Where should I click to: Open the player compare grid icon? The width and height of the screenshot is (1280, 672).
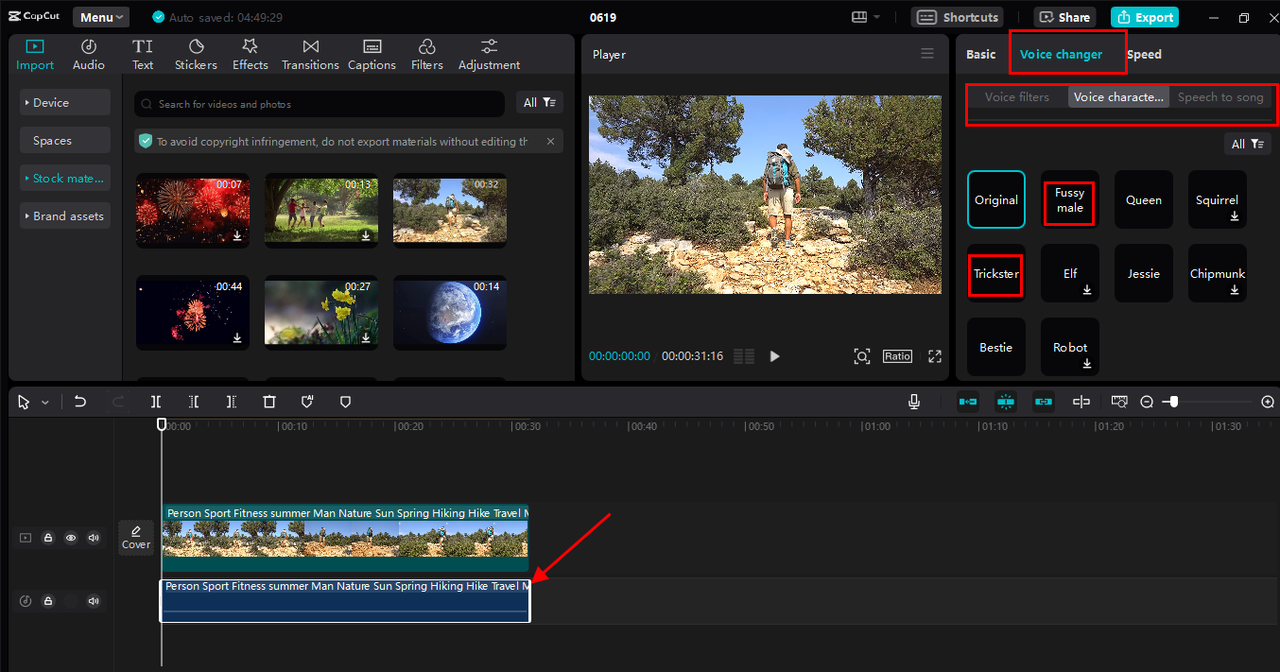[x=744, y=356]
